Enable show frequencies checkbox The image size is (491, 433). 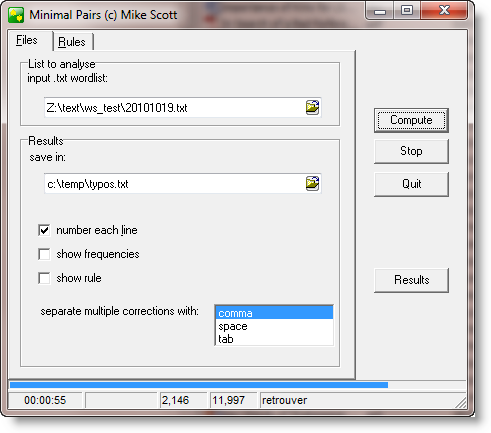(x=44, y=254)
